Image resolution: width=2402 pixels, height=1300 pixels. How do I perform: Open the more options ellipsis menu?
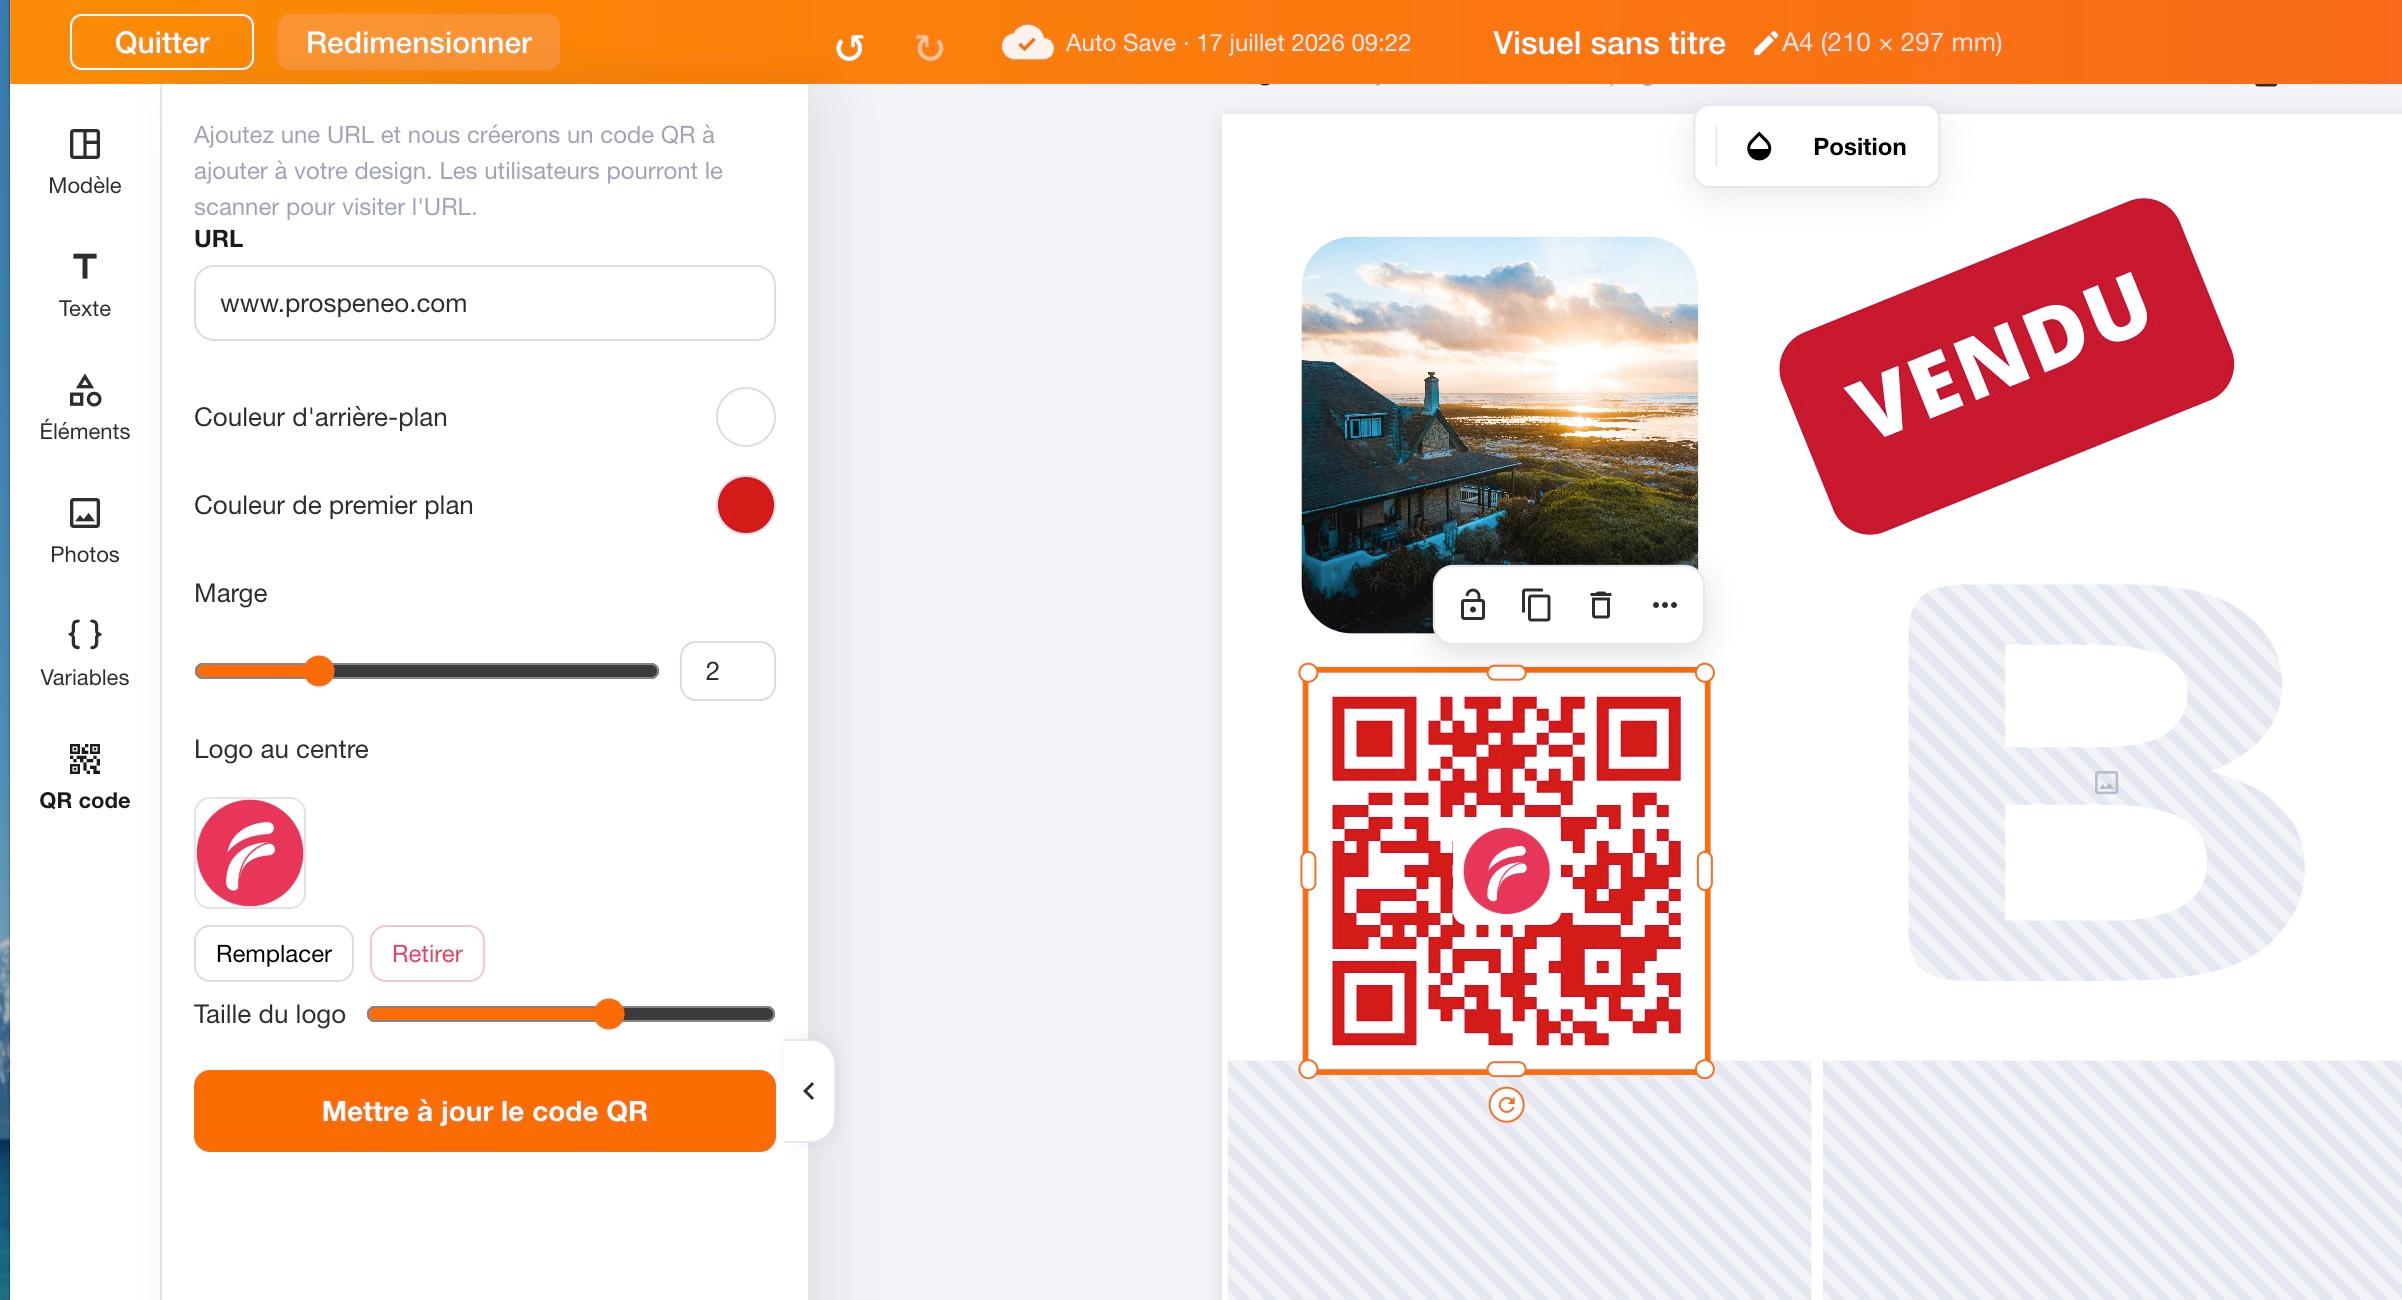point(1665,605)
